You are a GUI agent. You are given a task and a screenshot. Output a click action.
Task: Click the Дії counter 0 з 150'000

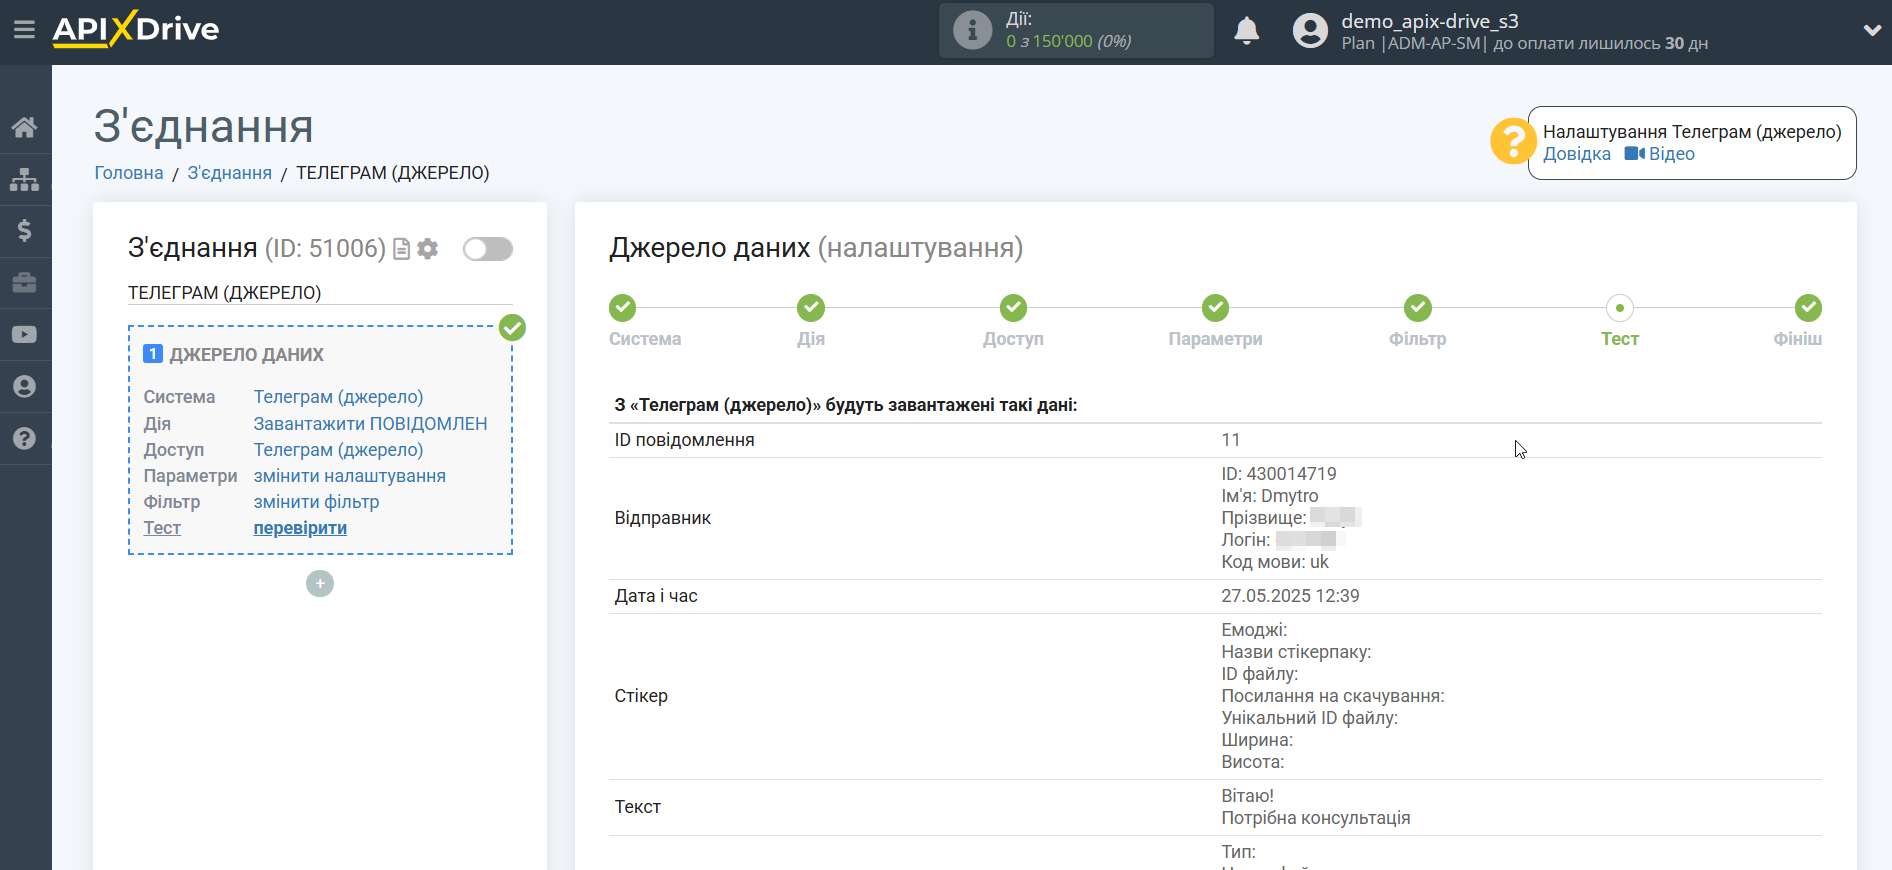pos(1068,41)
